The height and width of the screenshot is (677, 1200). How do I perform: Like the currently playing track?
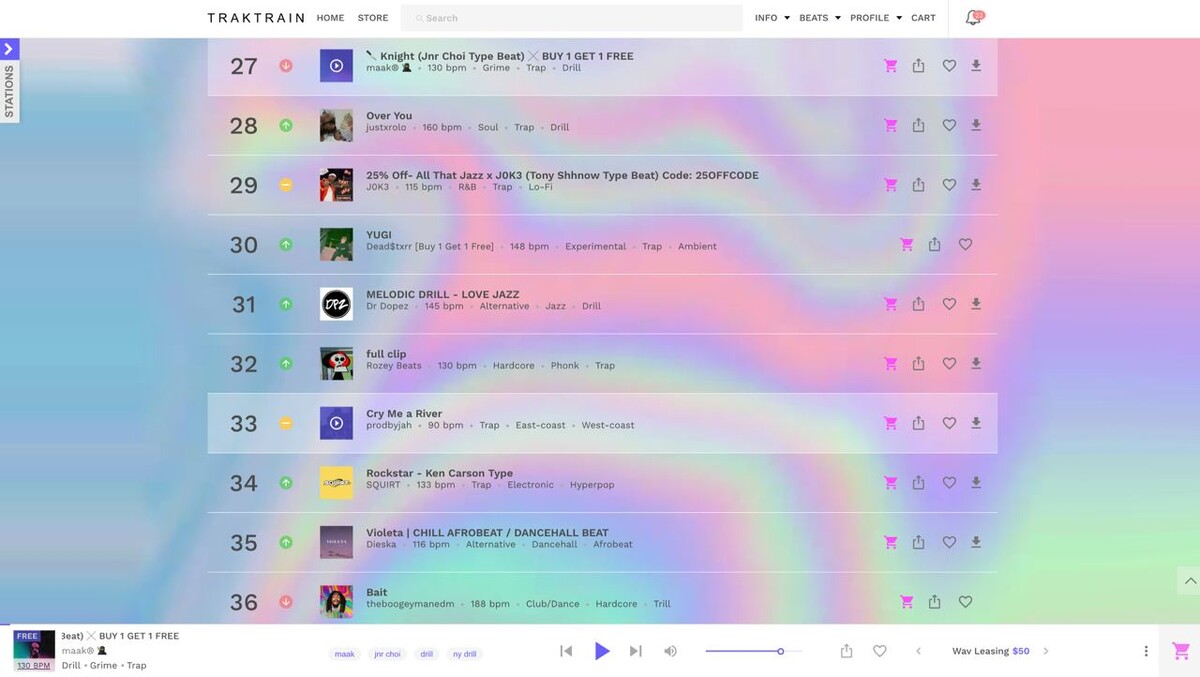pos(880,651)
